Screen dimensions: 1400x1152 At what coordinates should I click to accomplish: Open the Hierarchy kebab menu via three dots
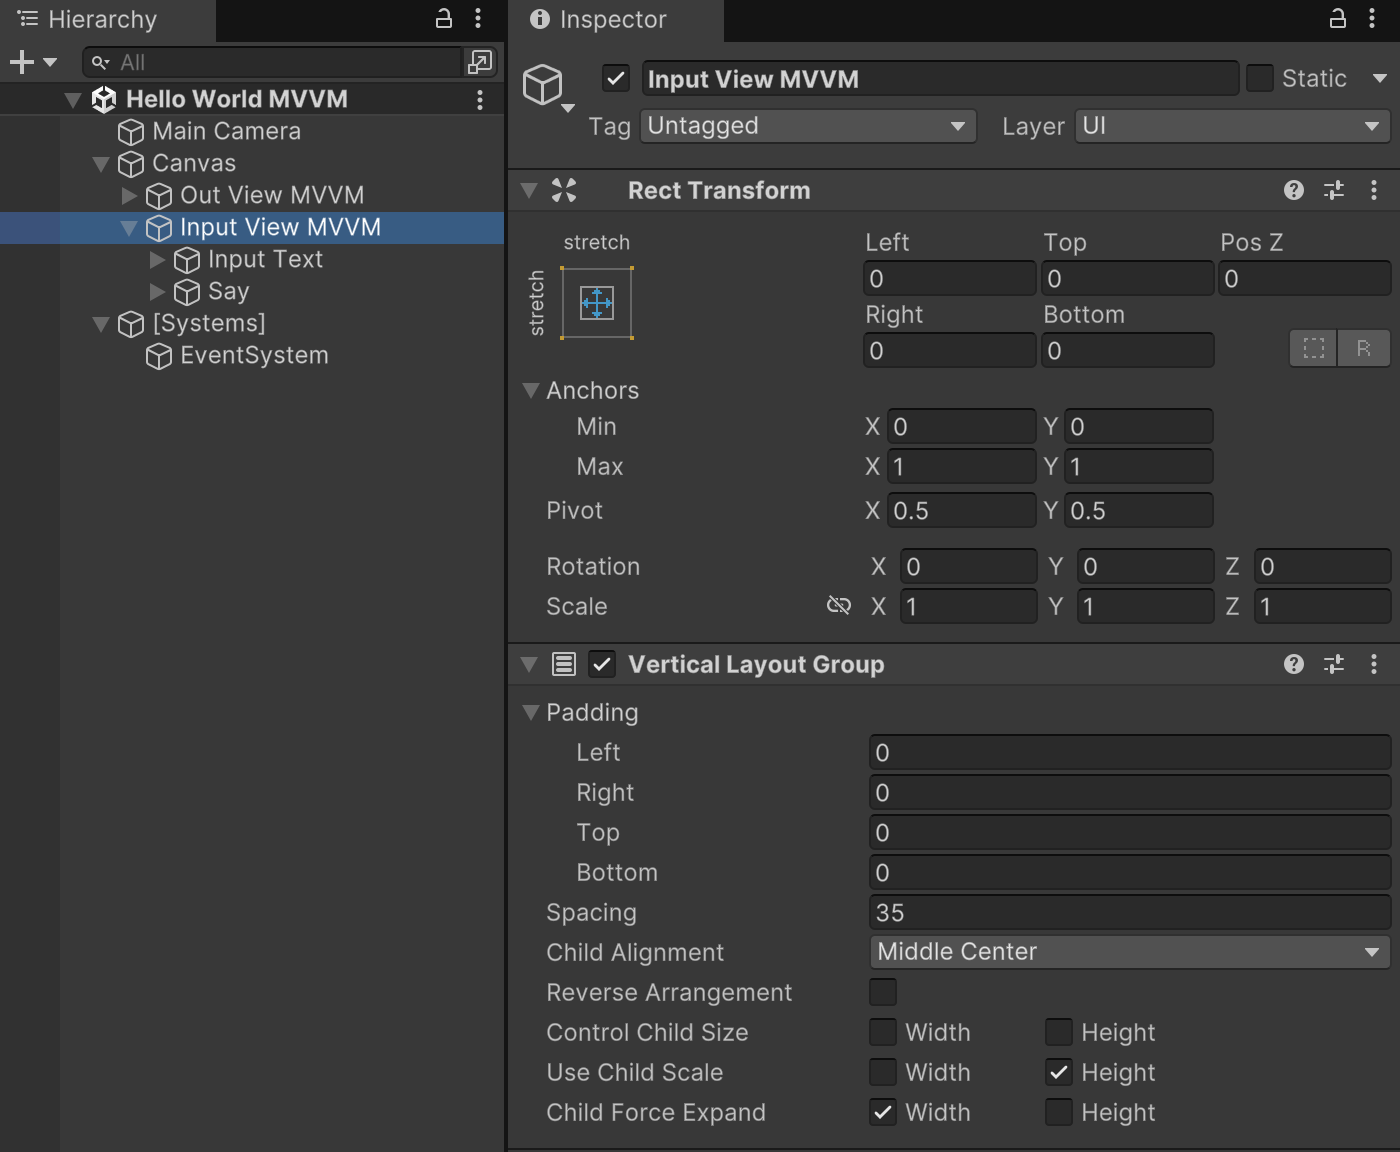point(478,19)
